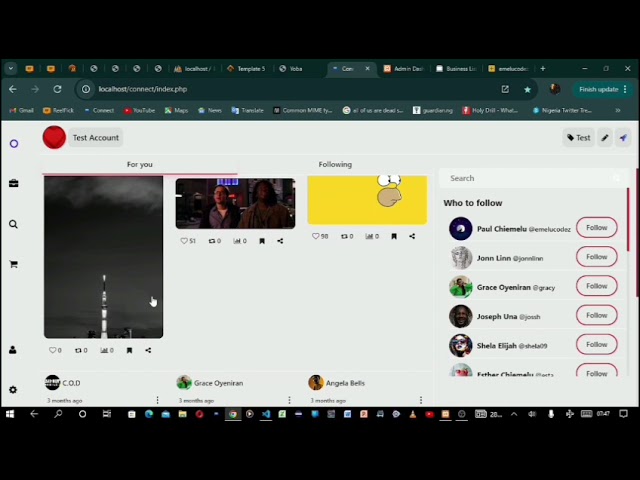Like the tower photo post with 0 likes
Screen dimensions: 640x480
[55, 350]
